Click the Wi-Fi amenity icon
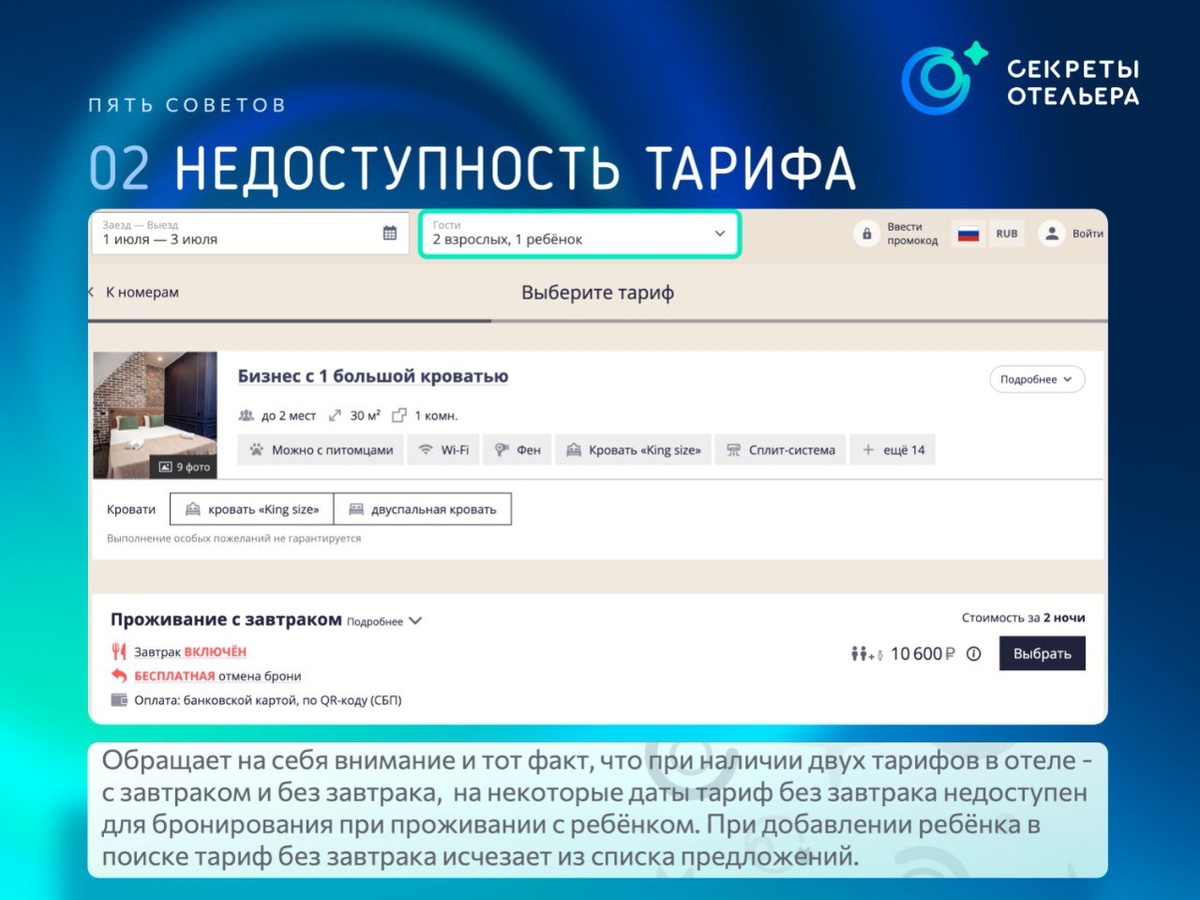Viewport: 1200px width, 900px height. (428, 450)
